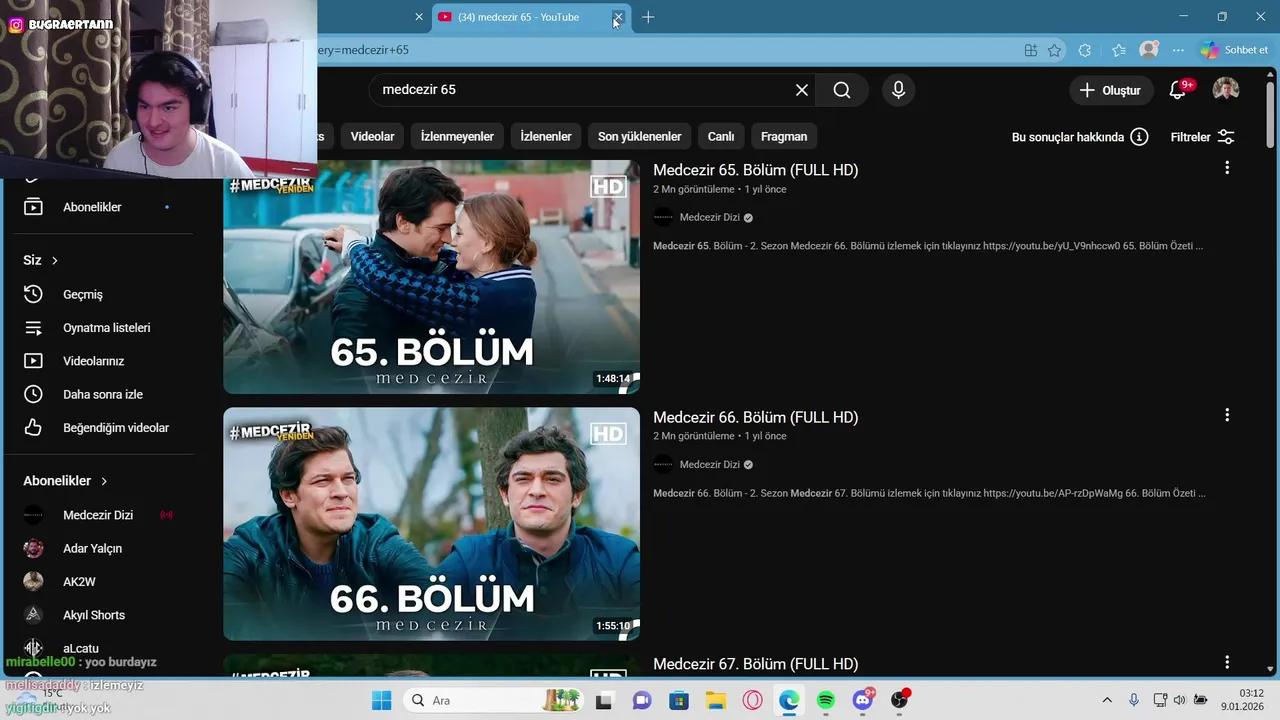Click Sohbet et Copilot button
This screenshot has width=1280, height=720.
tap(1235, 50)
